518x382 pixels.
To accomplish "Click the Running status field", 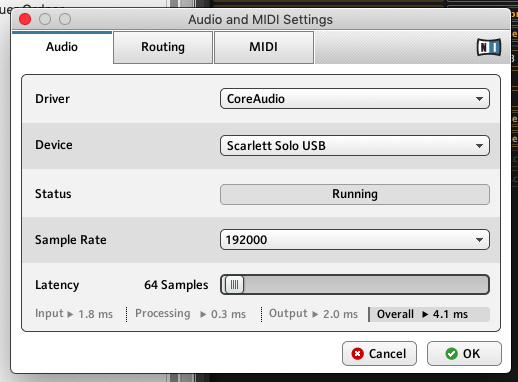I will click(355, 194).
